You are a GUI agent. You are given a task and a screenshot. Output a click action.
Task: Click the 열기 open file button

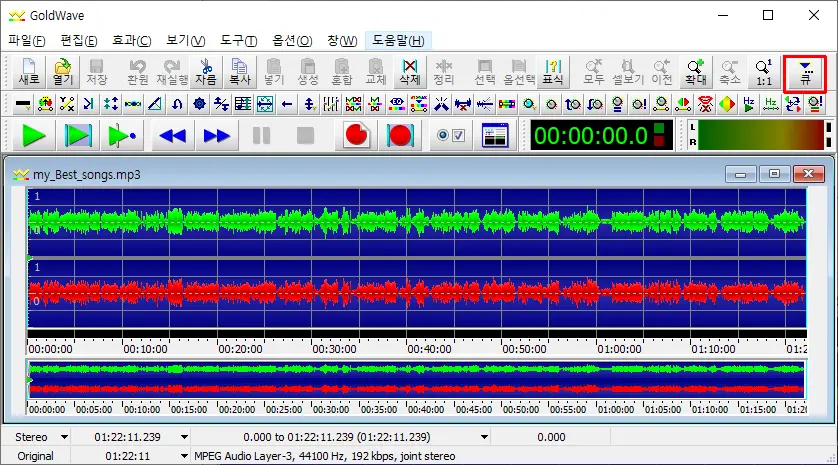[63, 72]
